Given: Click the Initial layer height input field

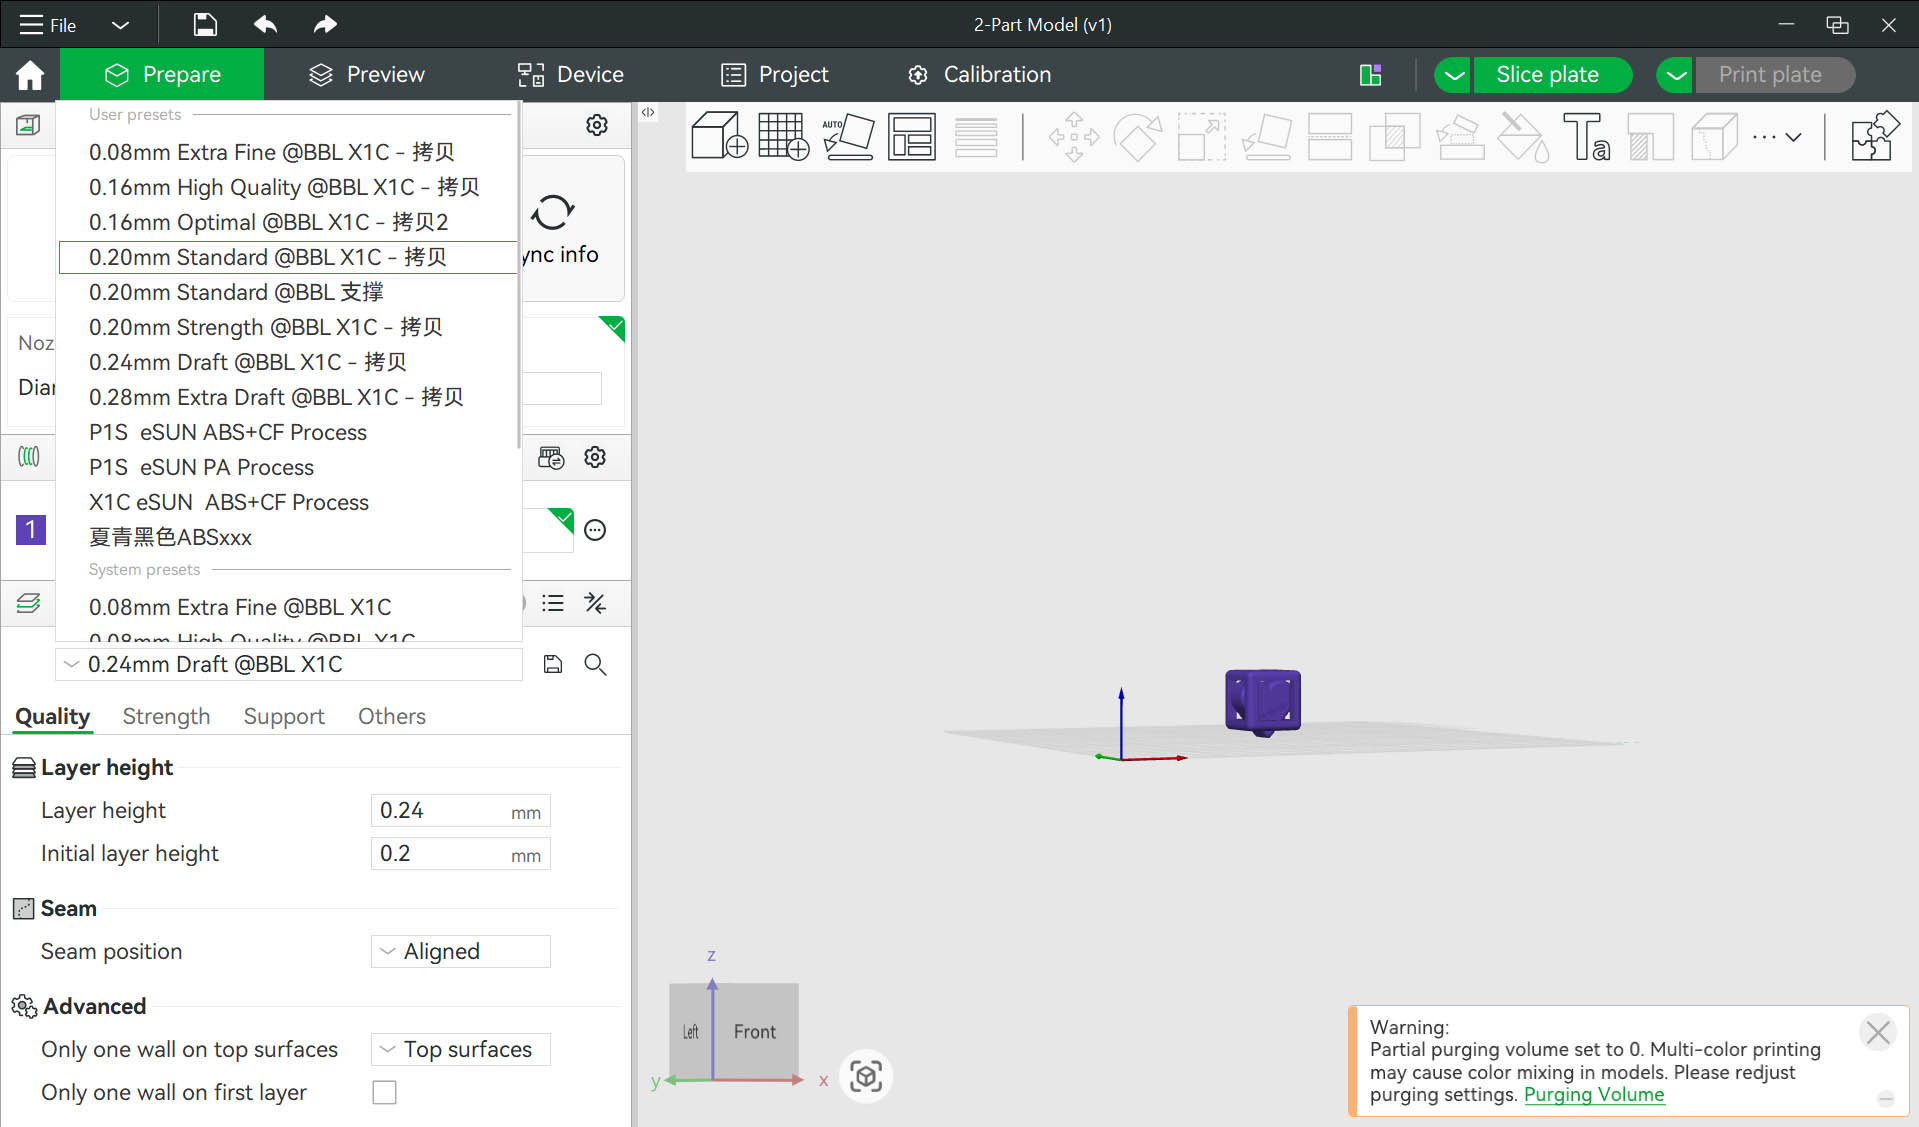Looking at the screenshot, I should (x=460, y=853).
